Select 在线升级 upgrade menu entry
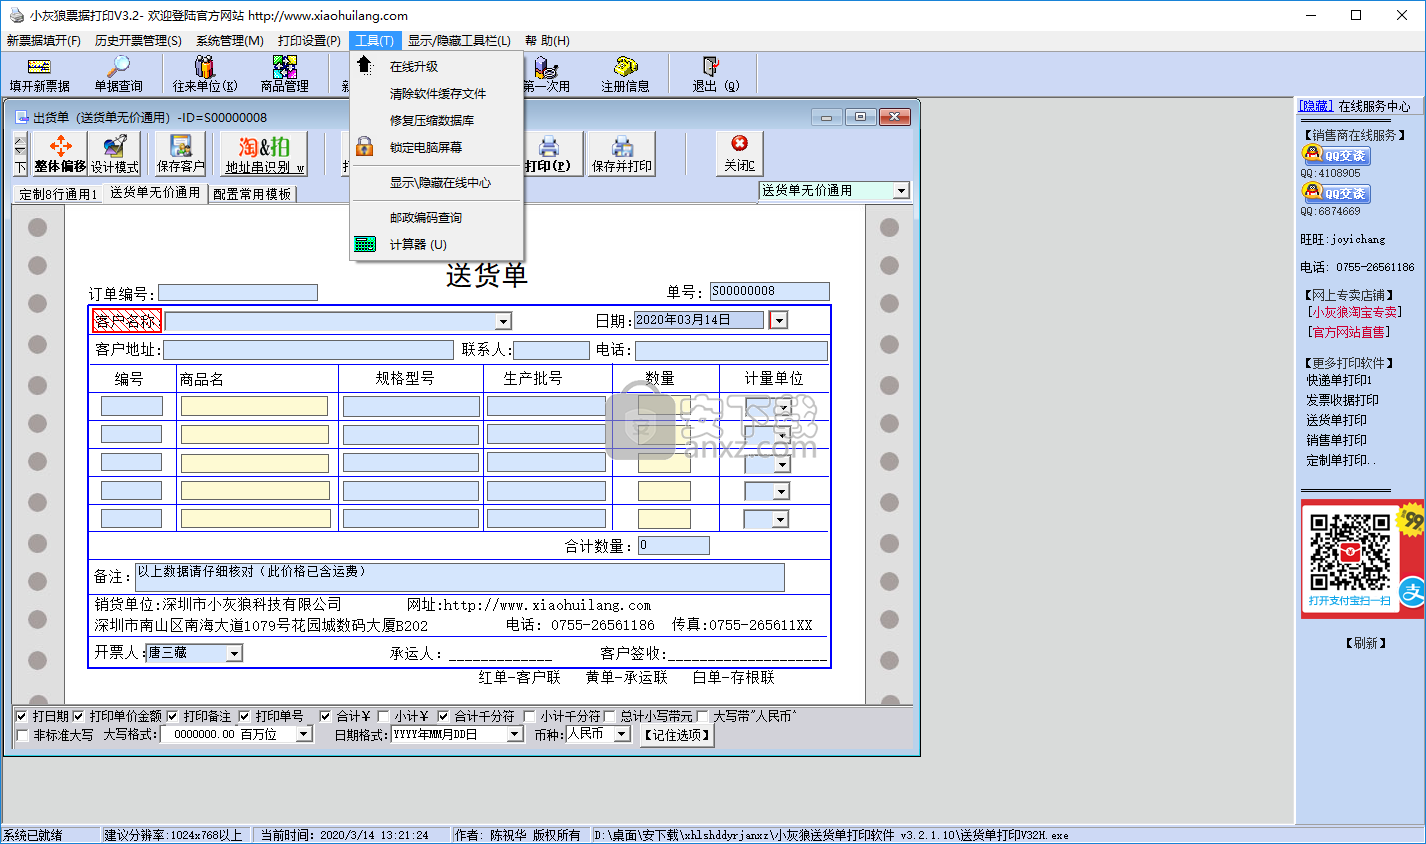The image size is (1426, 844). [x=436, y=66]
